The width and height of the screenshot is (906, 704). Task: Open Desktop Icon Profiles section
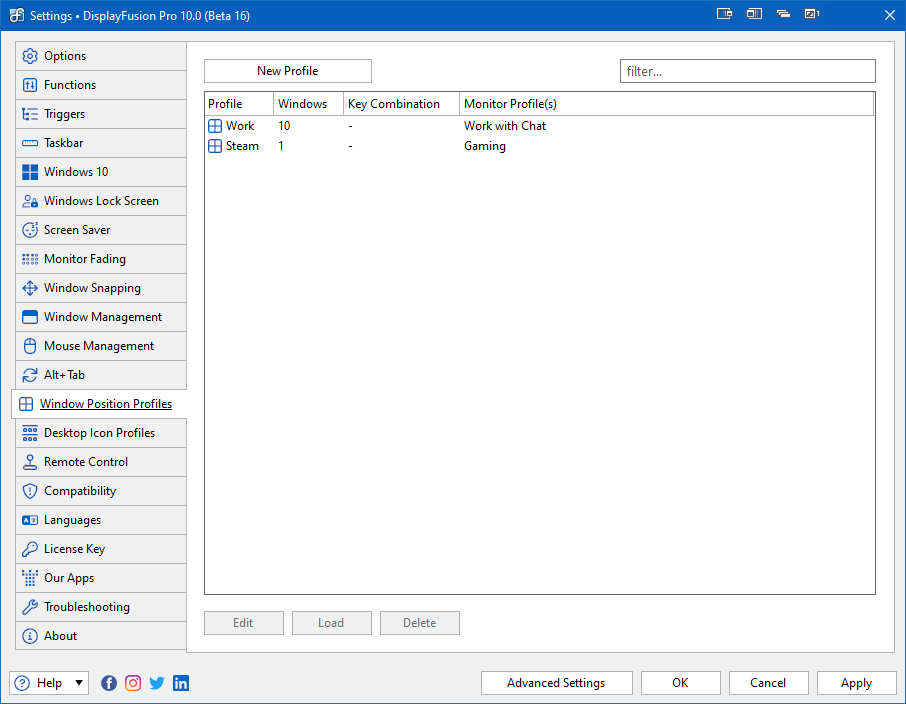pyautogui.click(x=101, y=433)
